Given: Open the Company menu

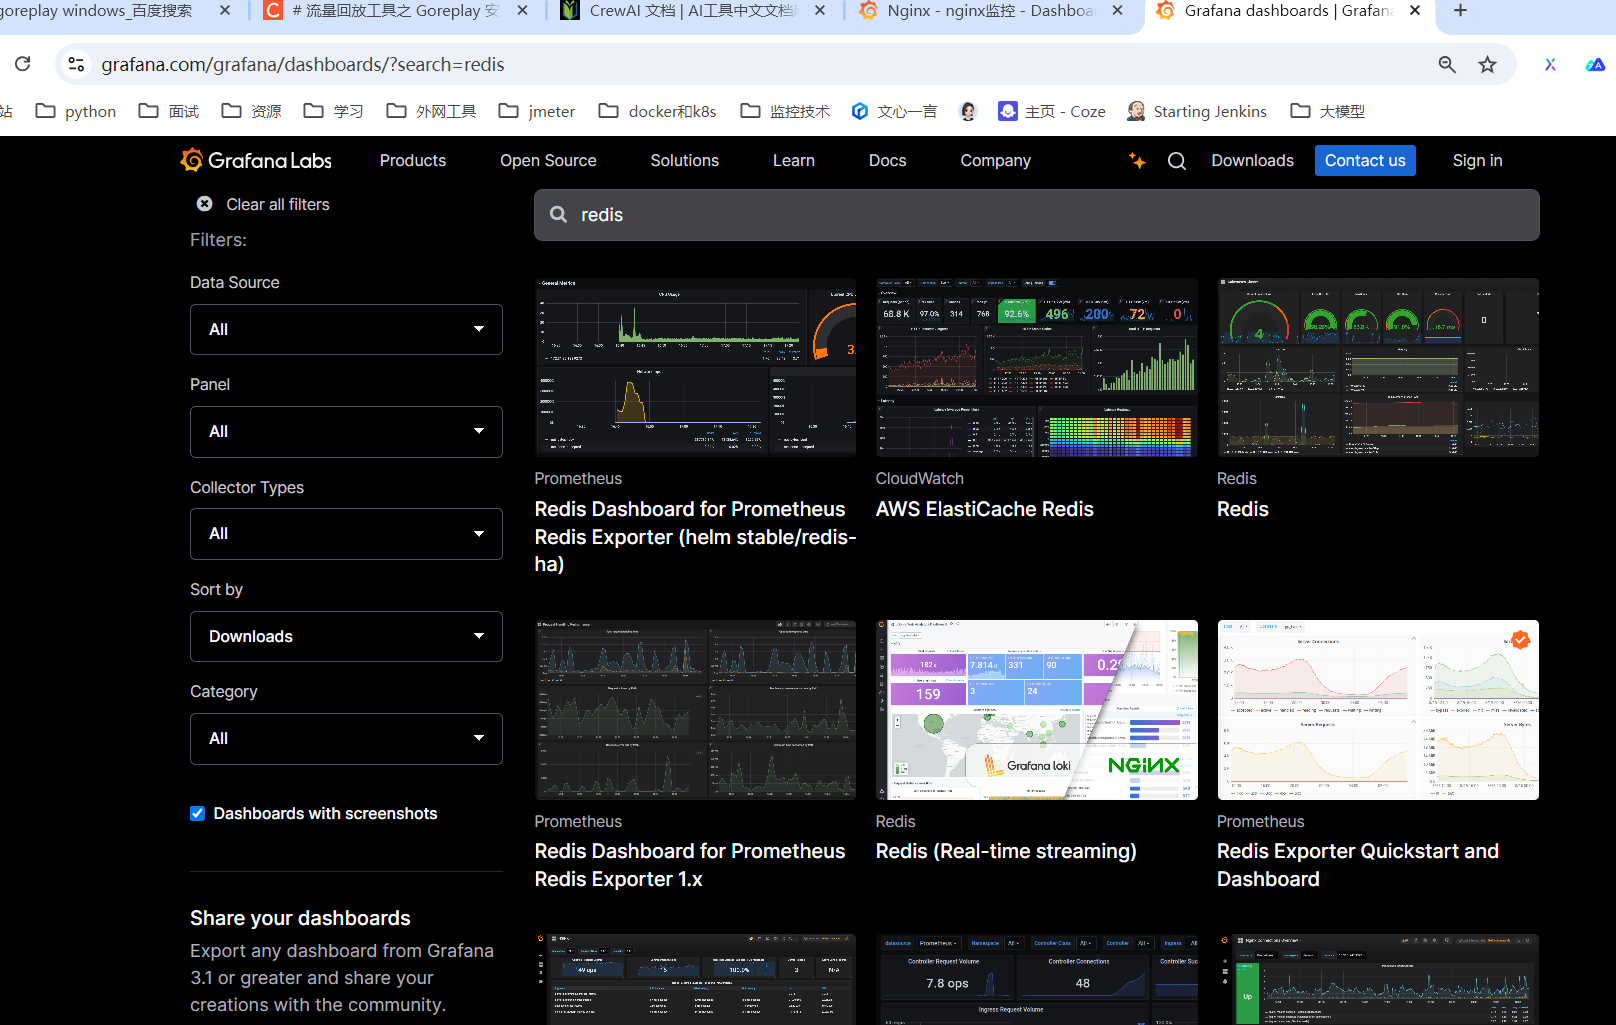Looking at the screenshot, I should pyautogui.click(x=996, y=160).
